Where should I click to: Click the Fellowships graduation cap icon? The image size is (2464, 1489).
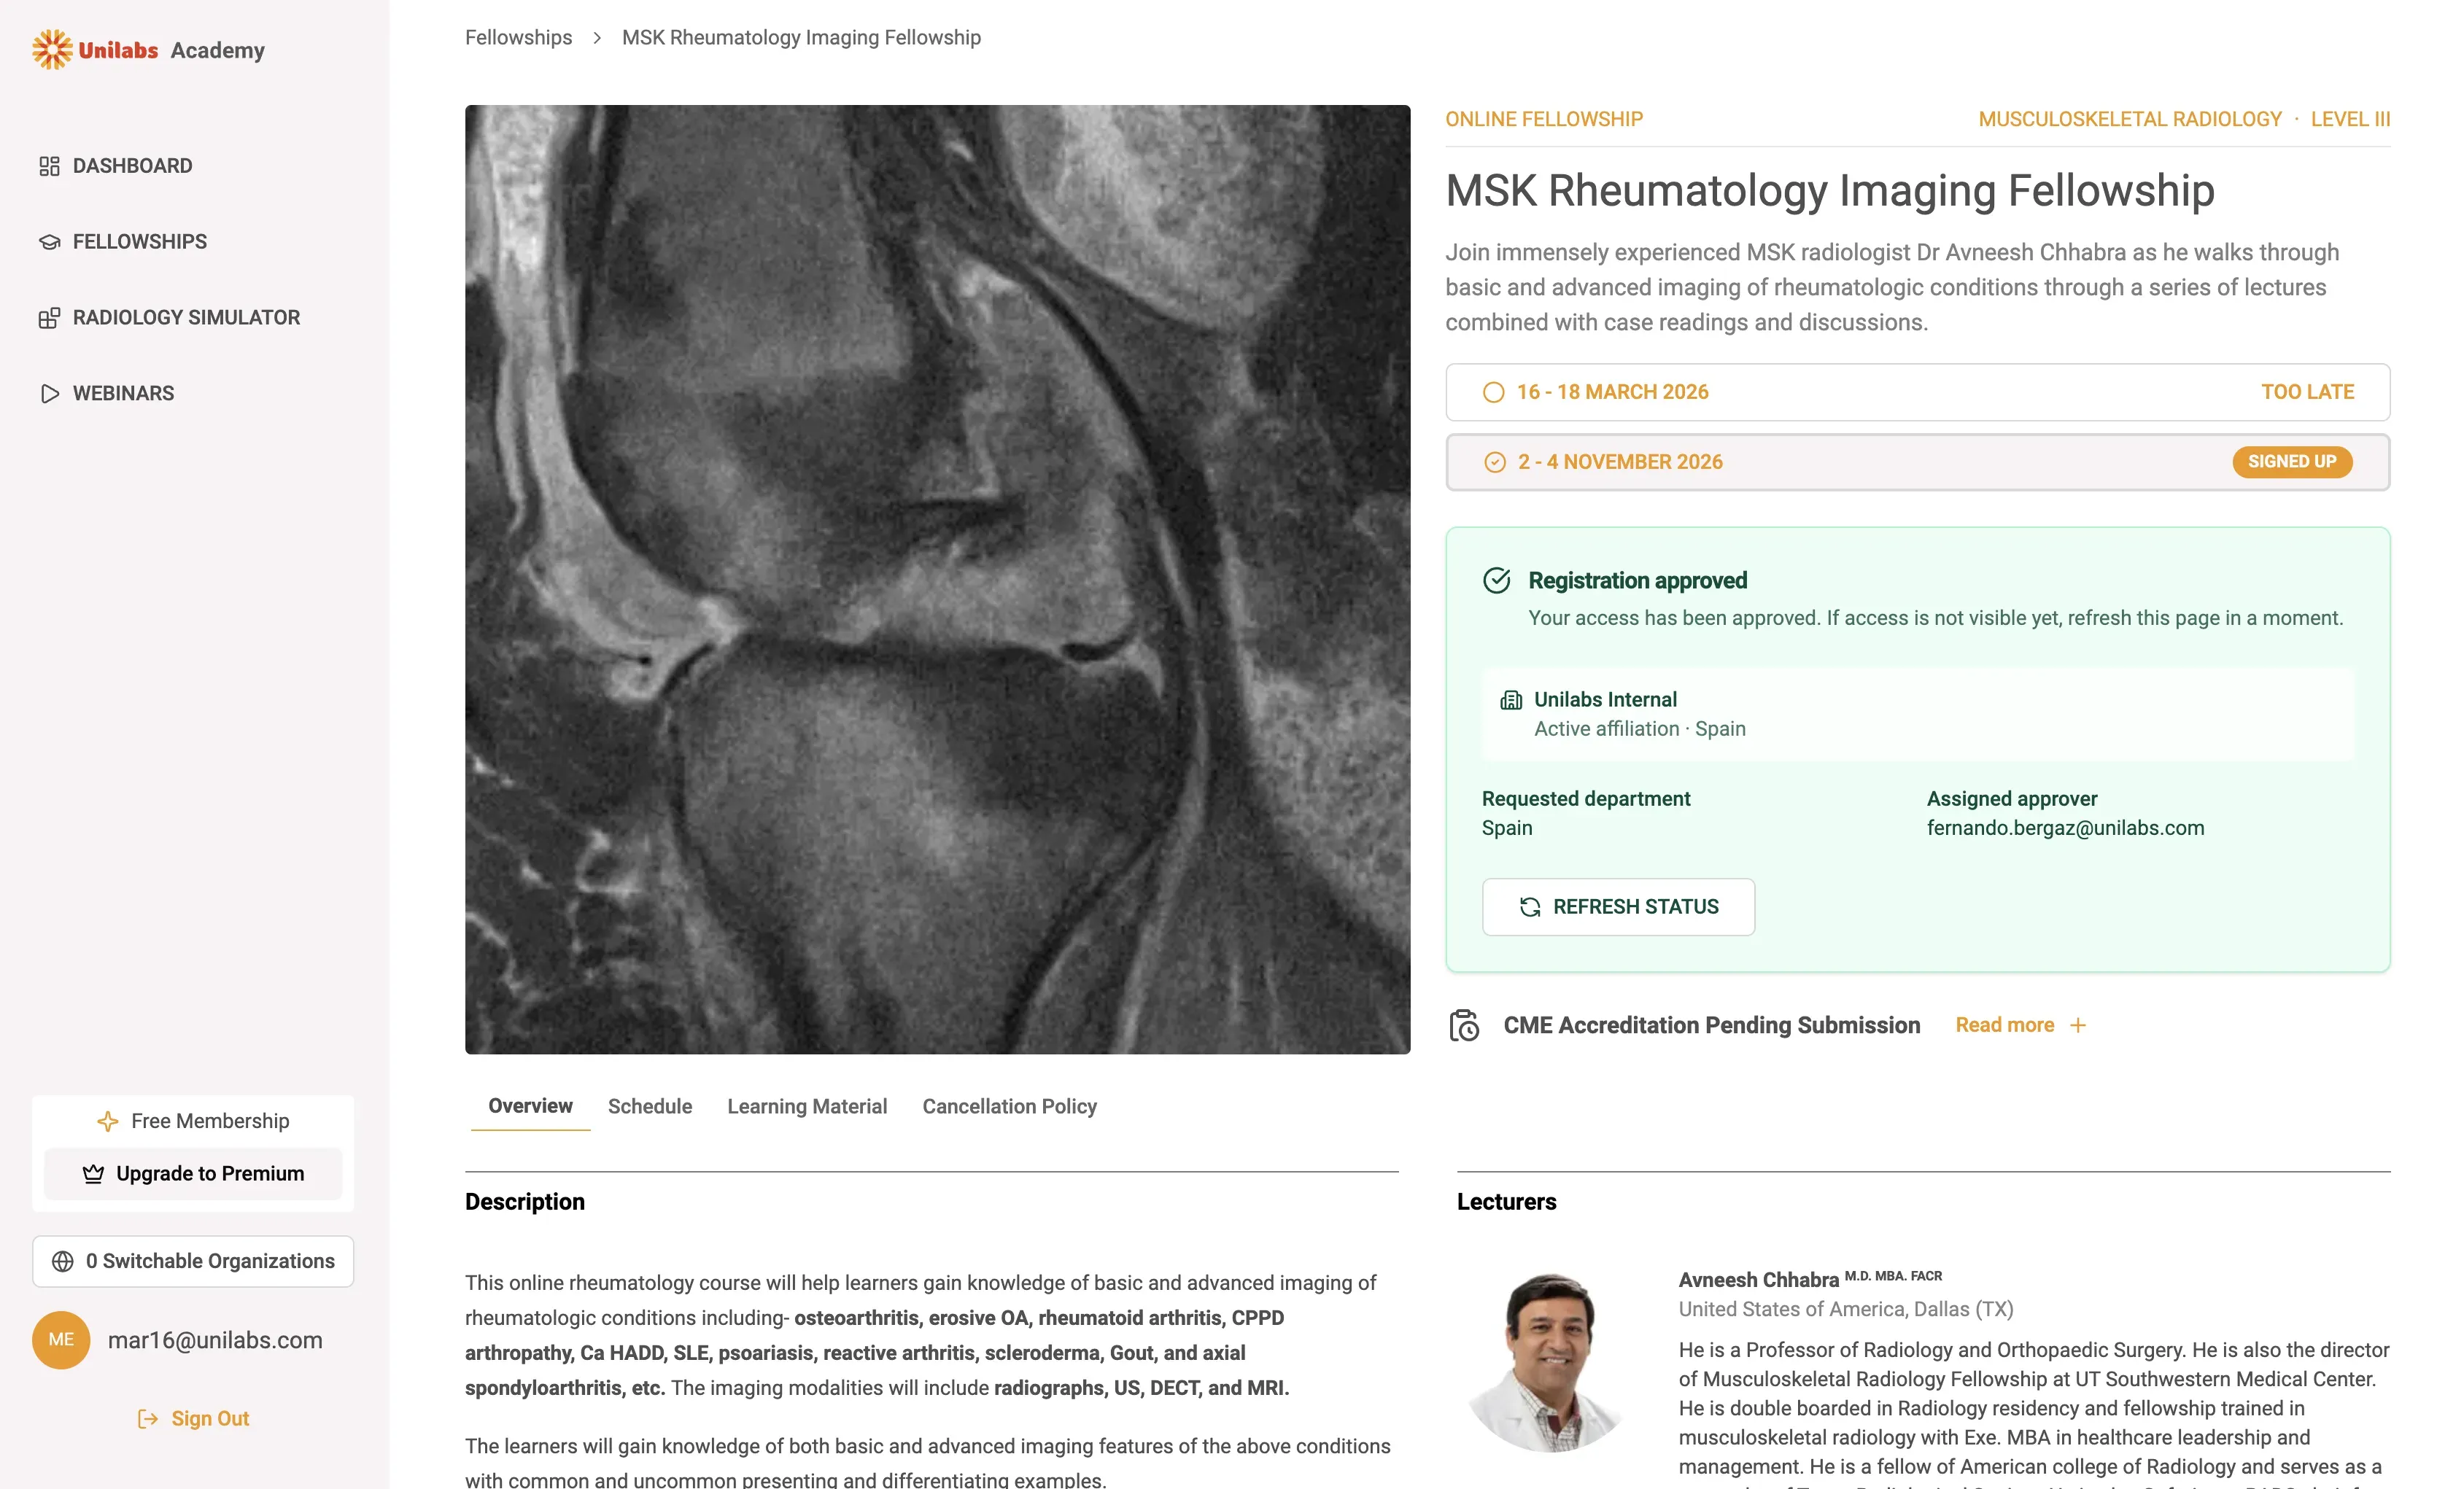49,242
